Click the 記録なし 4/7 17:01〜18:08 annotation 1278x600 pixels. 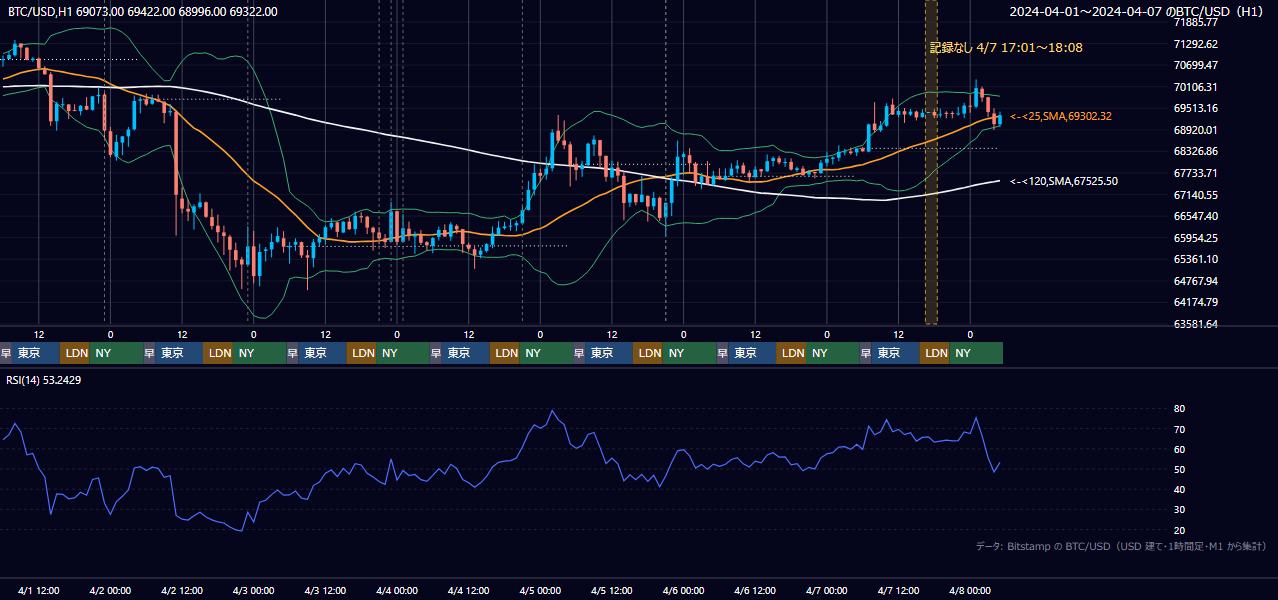coord(1006,47)
